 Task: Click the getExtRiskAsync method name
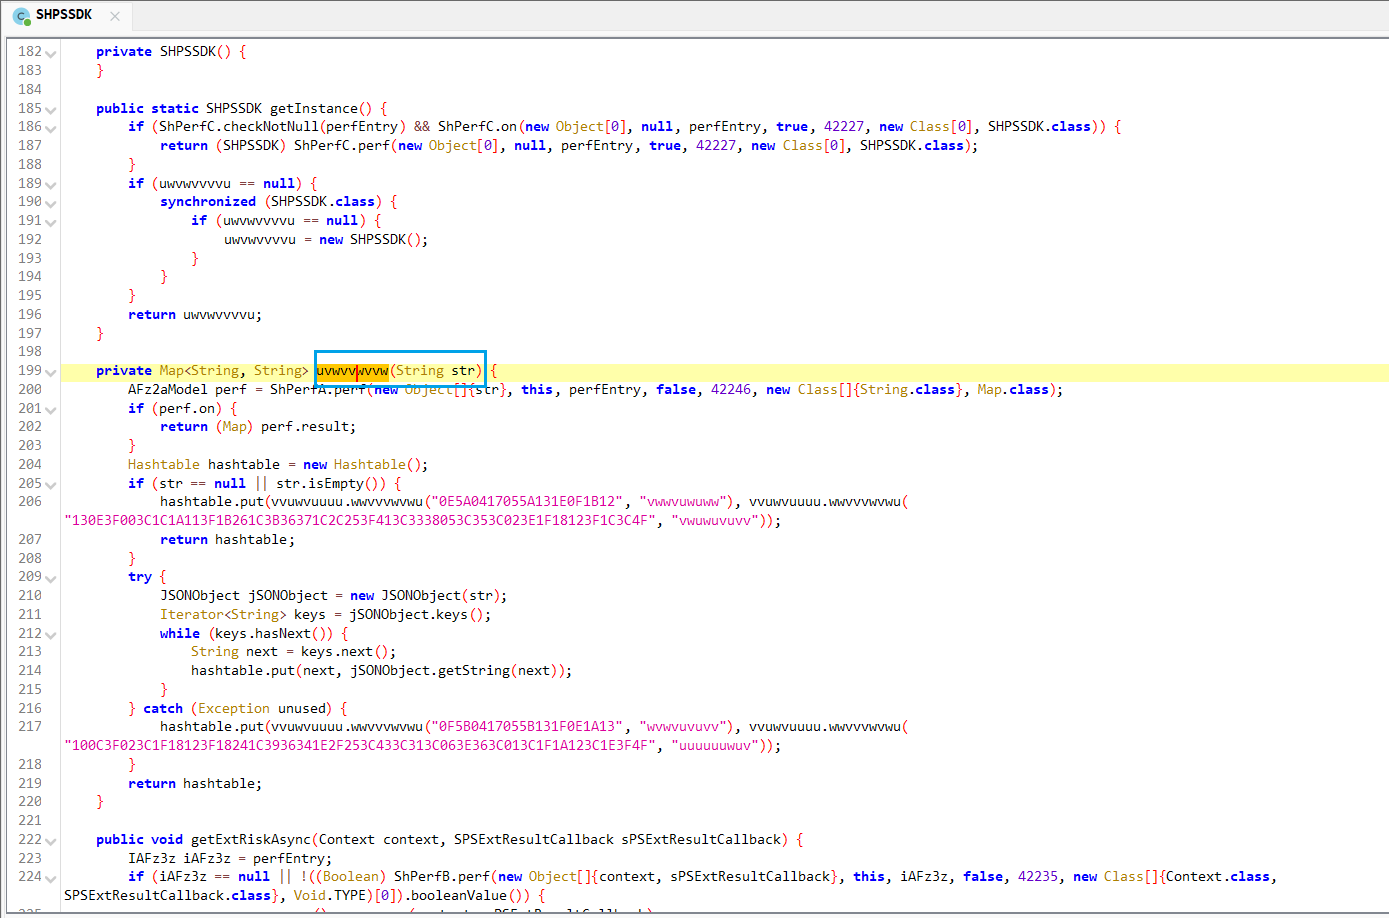coord(251,839)
